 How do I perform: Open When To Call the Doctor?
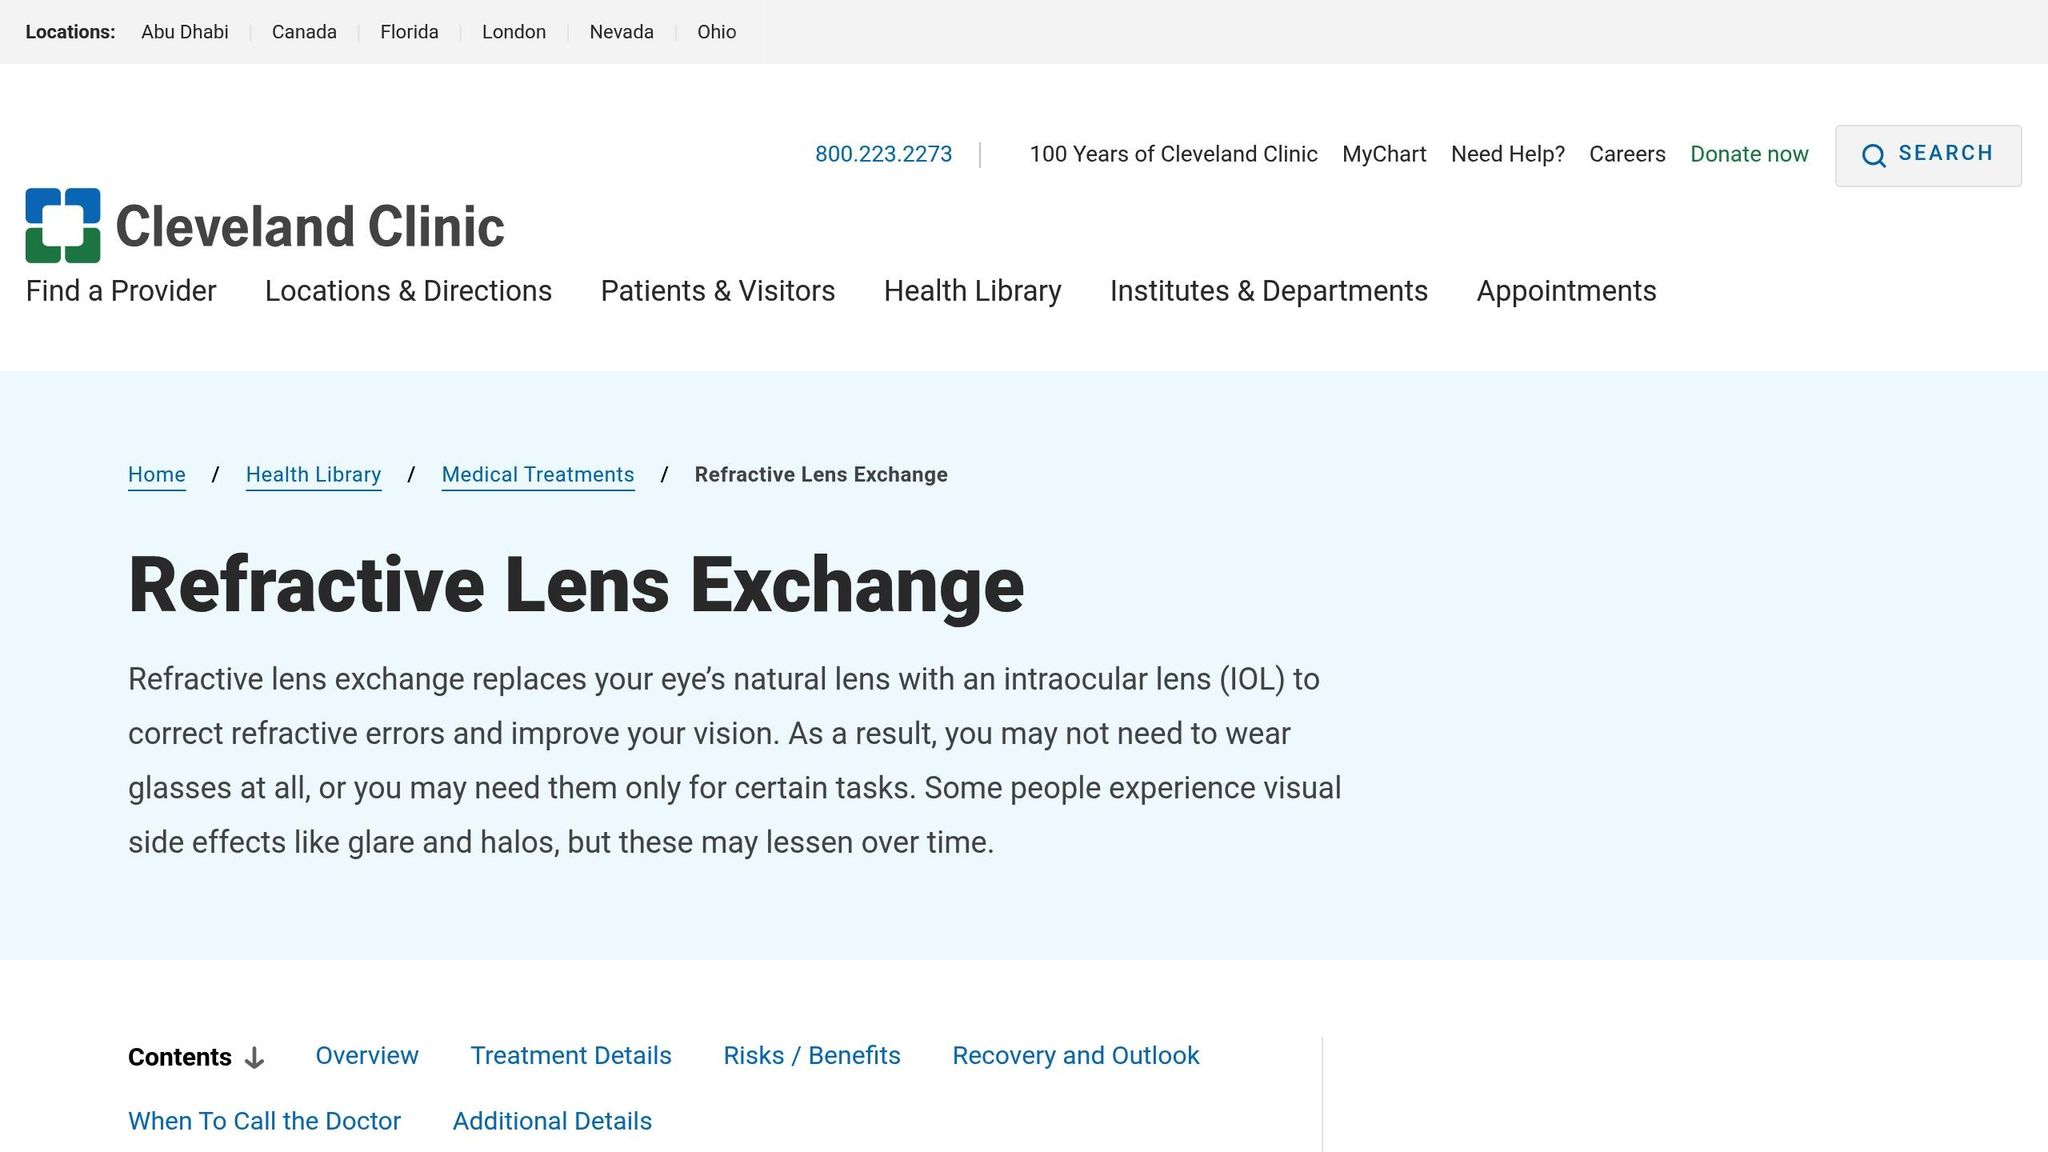pyautogui.click(x=264, y=1122)
